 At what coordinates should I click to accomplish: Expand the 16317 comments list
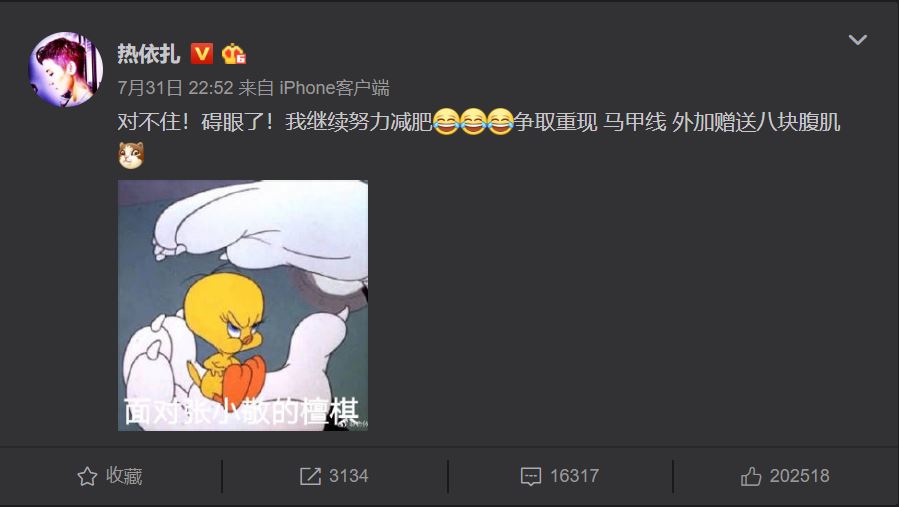(574, 476)
